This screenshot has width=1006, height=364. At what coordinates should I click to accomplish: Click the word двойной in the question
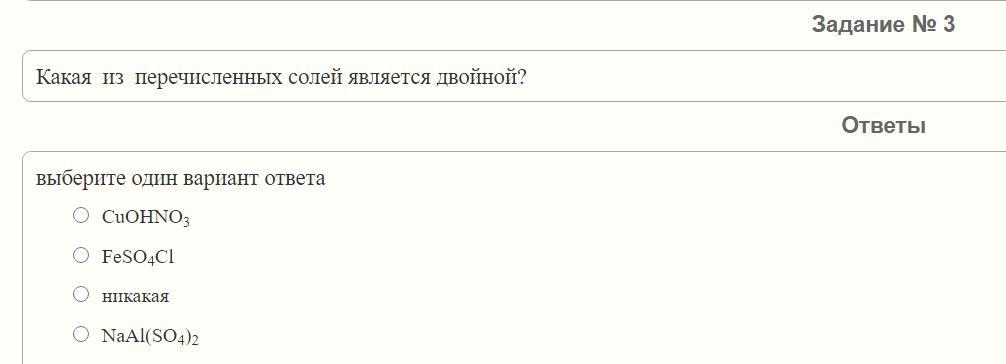481,78
